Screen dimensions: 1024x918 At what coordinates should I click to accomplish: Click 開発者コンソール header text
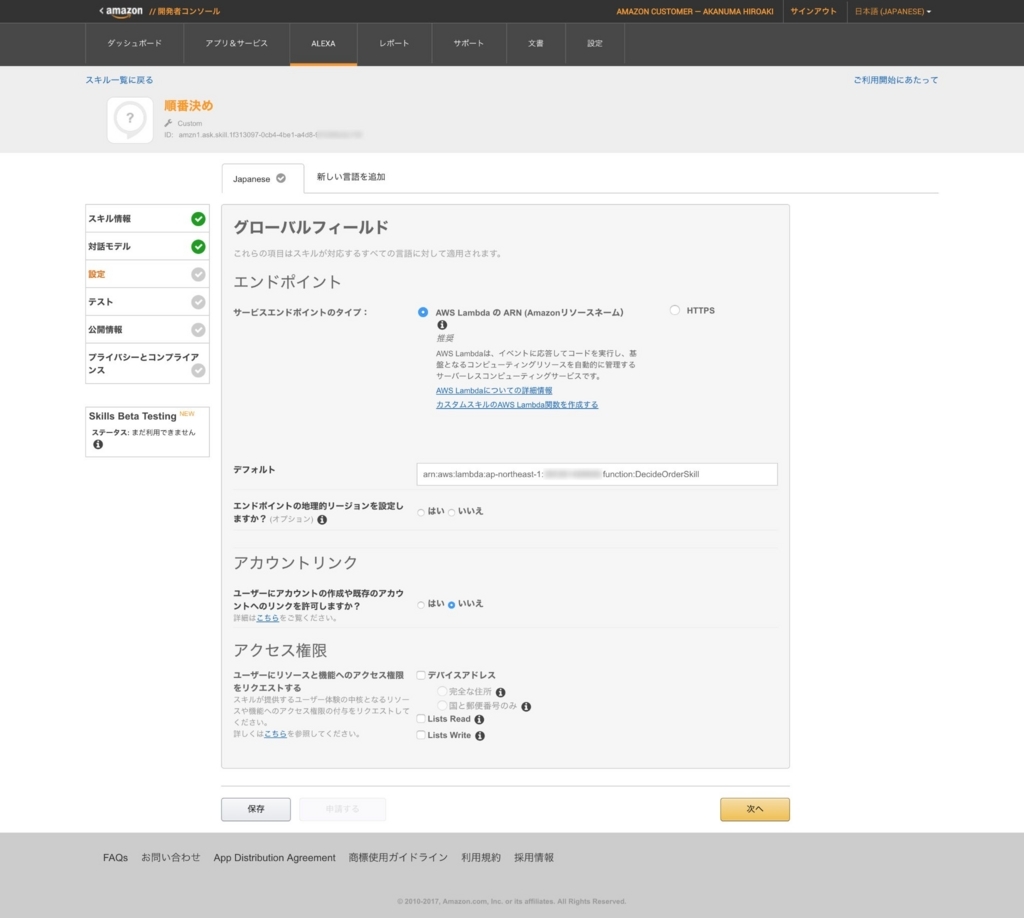coord(188,12)
